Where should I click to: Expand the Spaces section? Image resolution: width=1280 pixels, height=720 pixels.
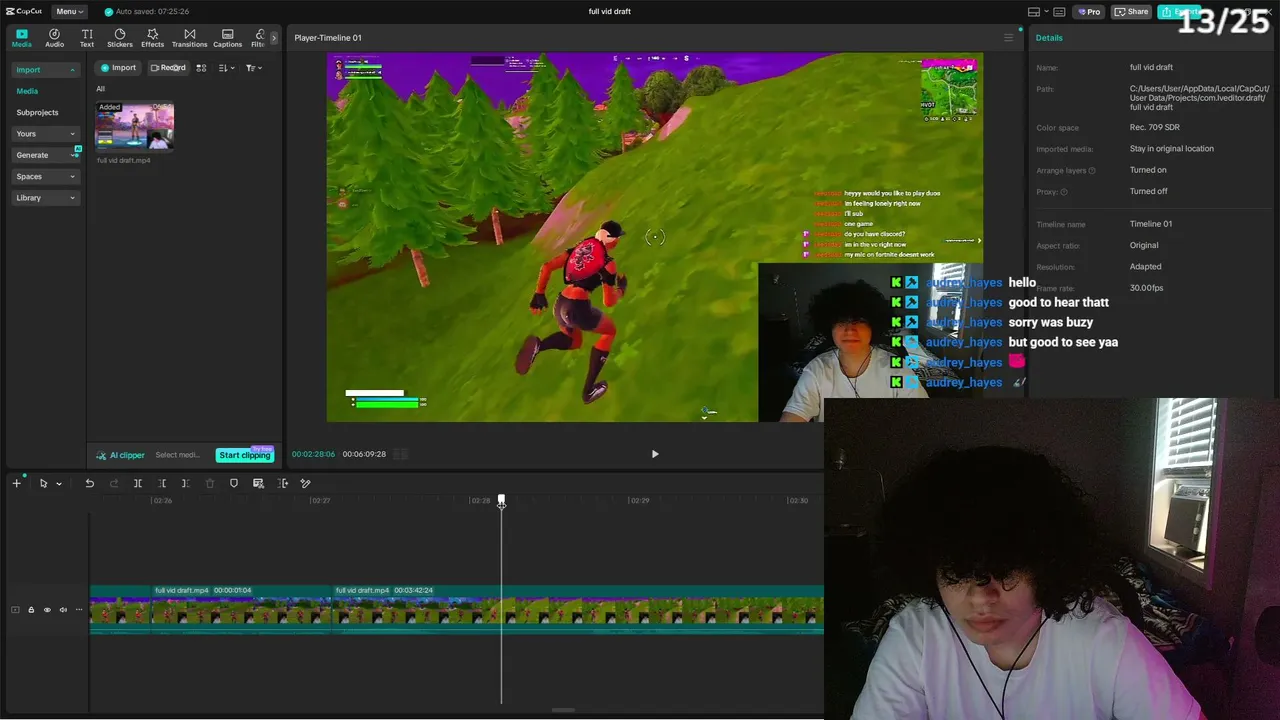point(45,177)
